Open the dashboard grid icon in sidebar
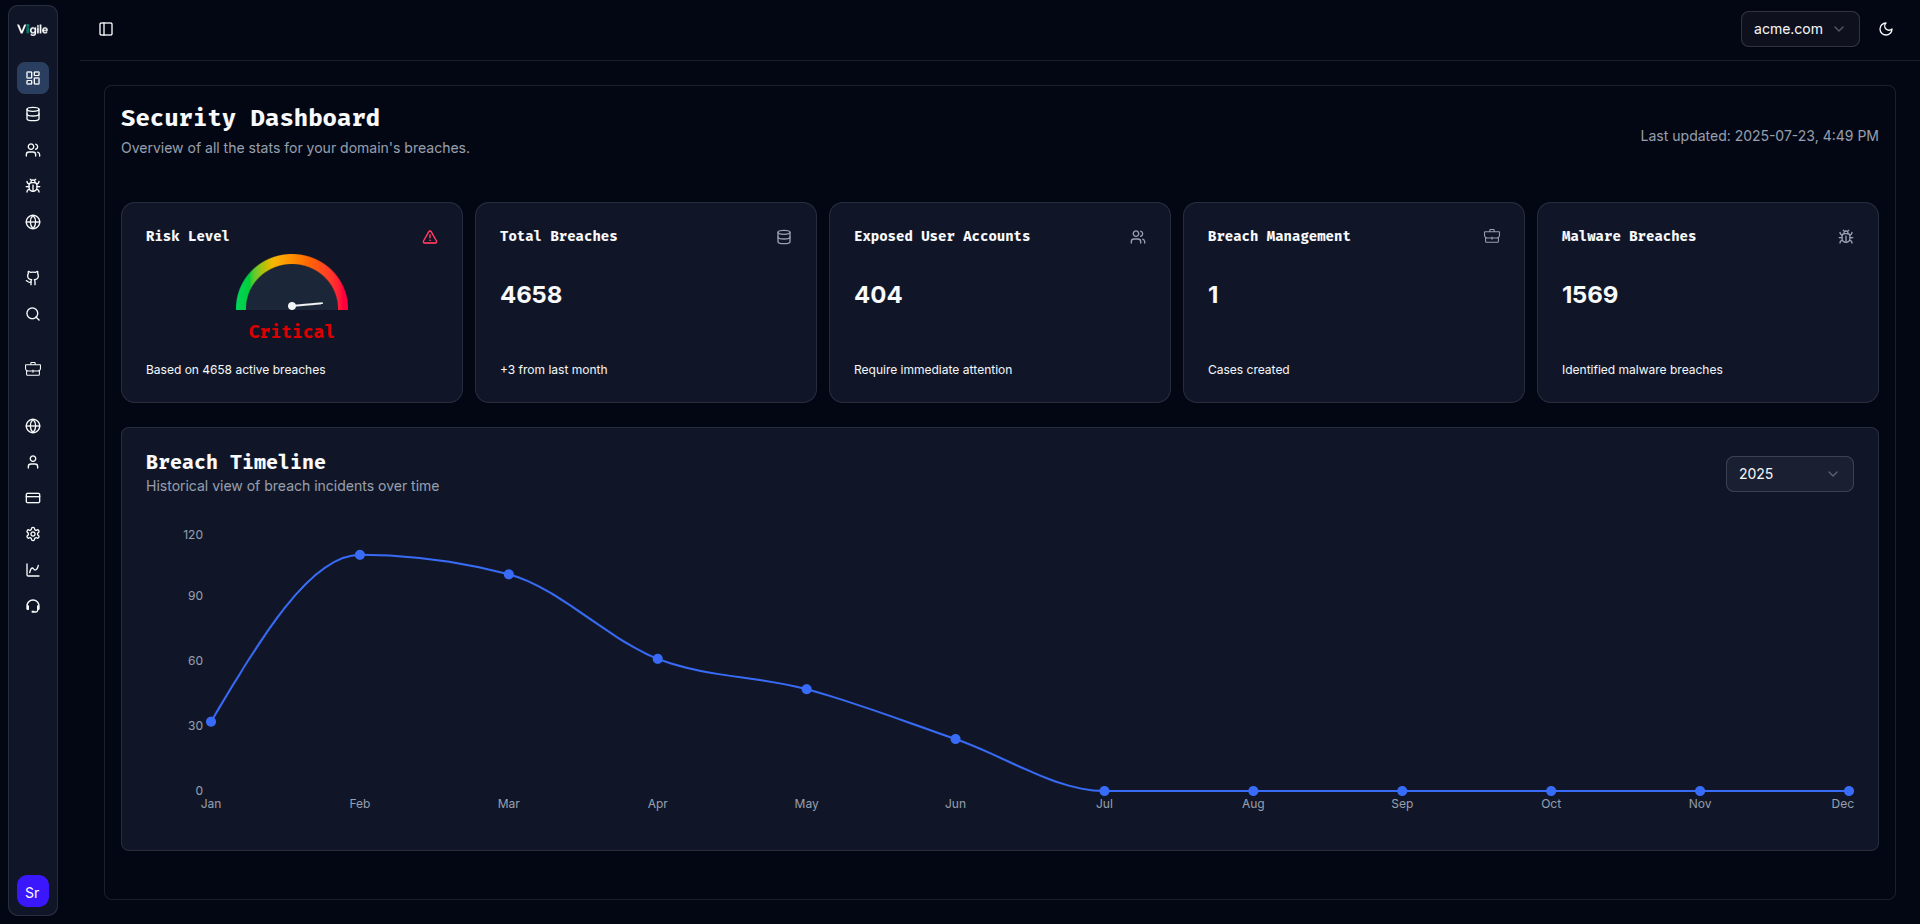Image resolution: width=1920 pixels, height=924 pixels. point(33,78)
